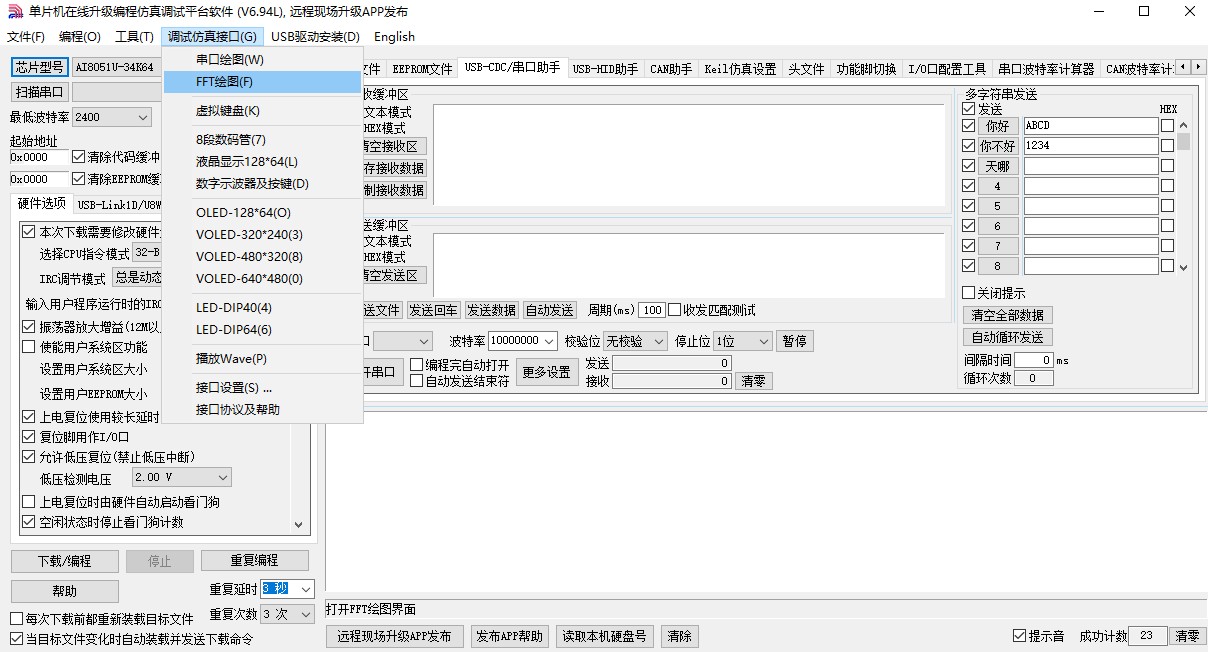Screen dimensions: 1208x652
Task: Toggle 允许低压复位 checkbox
Action: tap(28, 457)
